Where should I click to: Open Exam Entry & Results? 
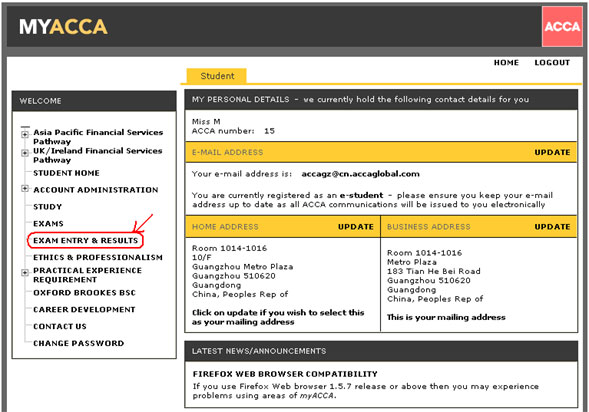[x=86, y=240]
